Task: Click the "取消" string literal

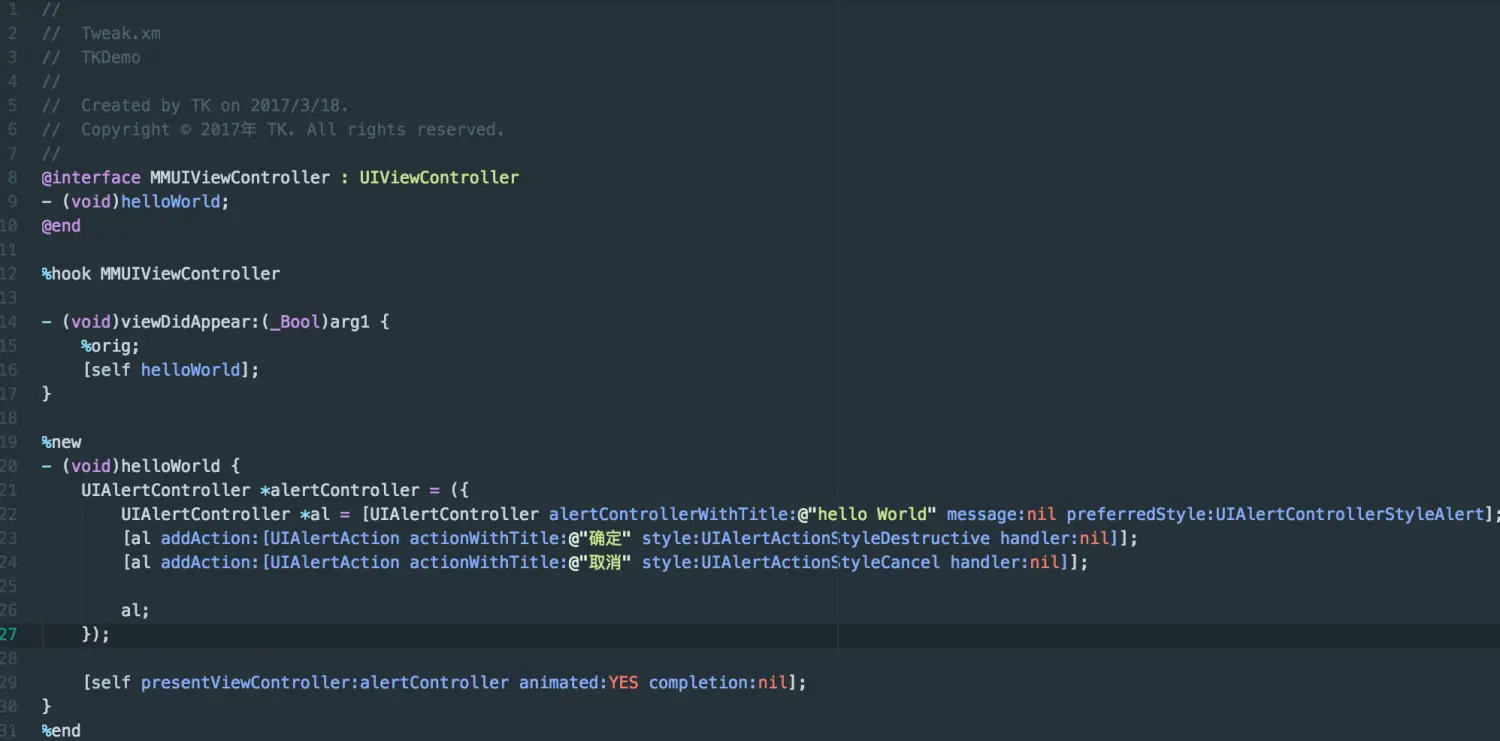Action: 600,561
